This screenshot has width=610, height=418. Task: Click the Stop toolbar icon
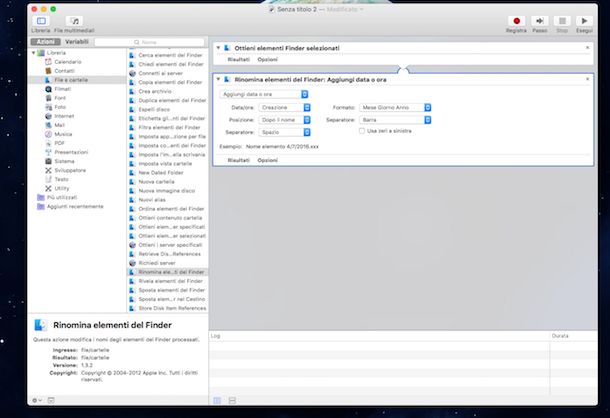562,21
